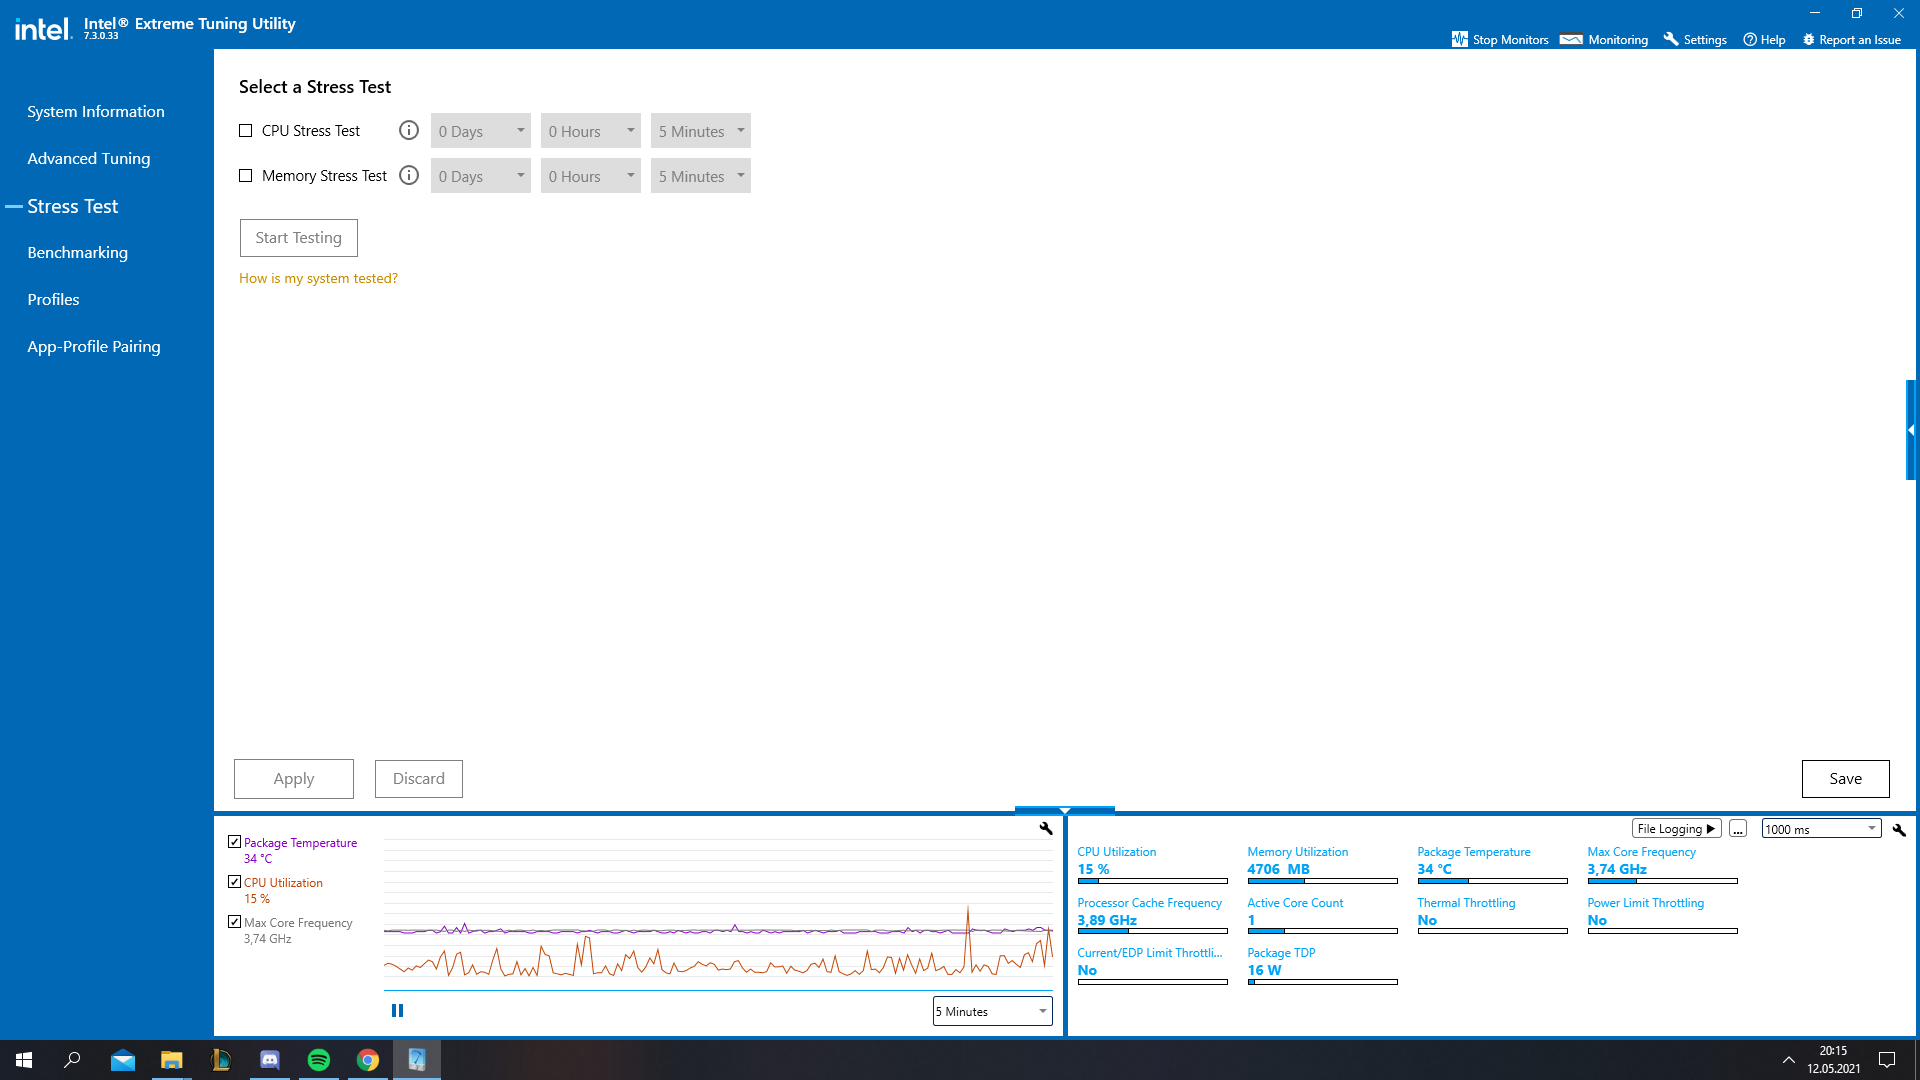Open Spotify from the taskbar
The height and width of the screenshot is (1080, 1920).
click(319, 1060)
